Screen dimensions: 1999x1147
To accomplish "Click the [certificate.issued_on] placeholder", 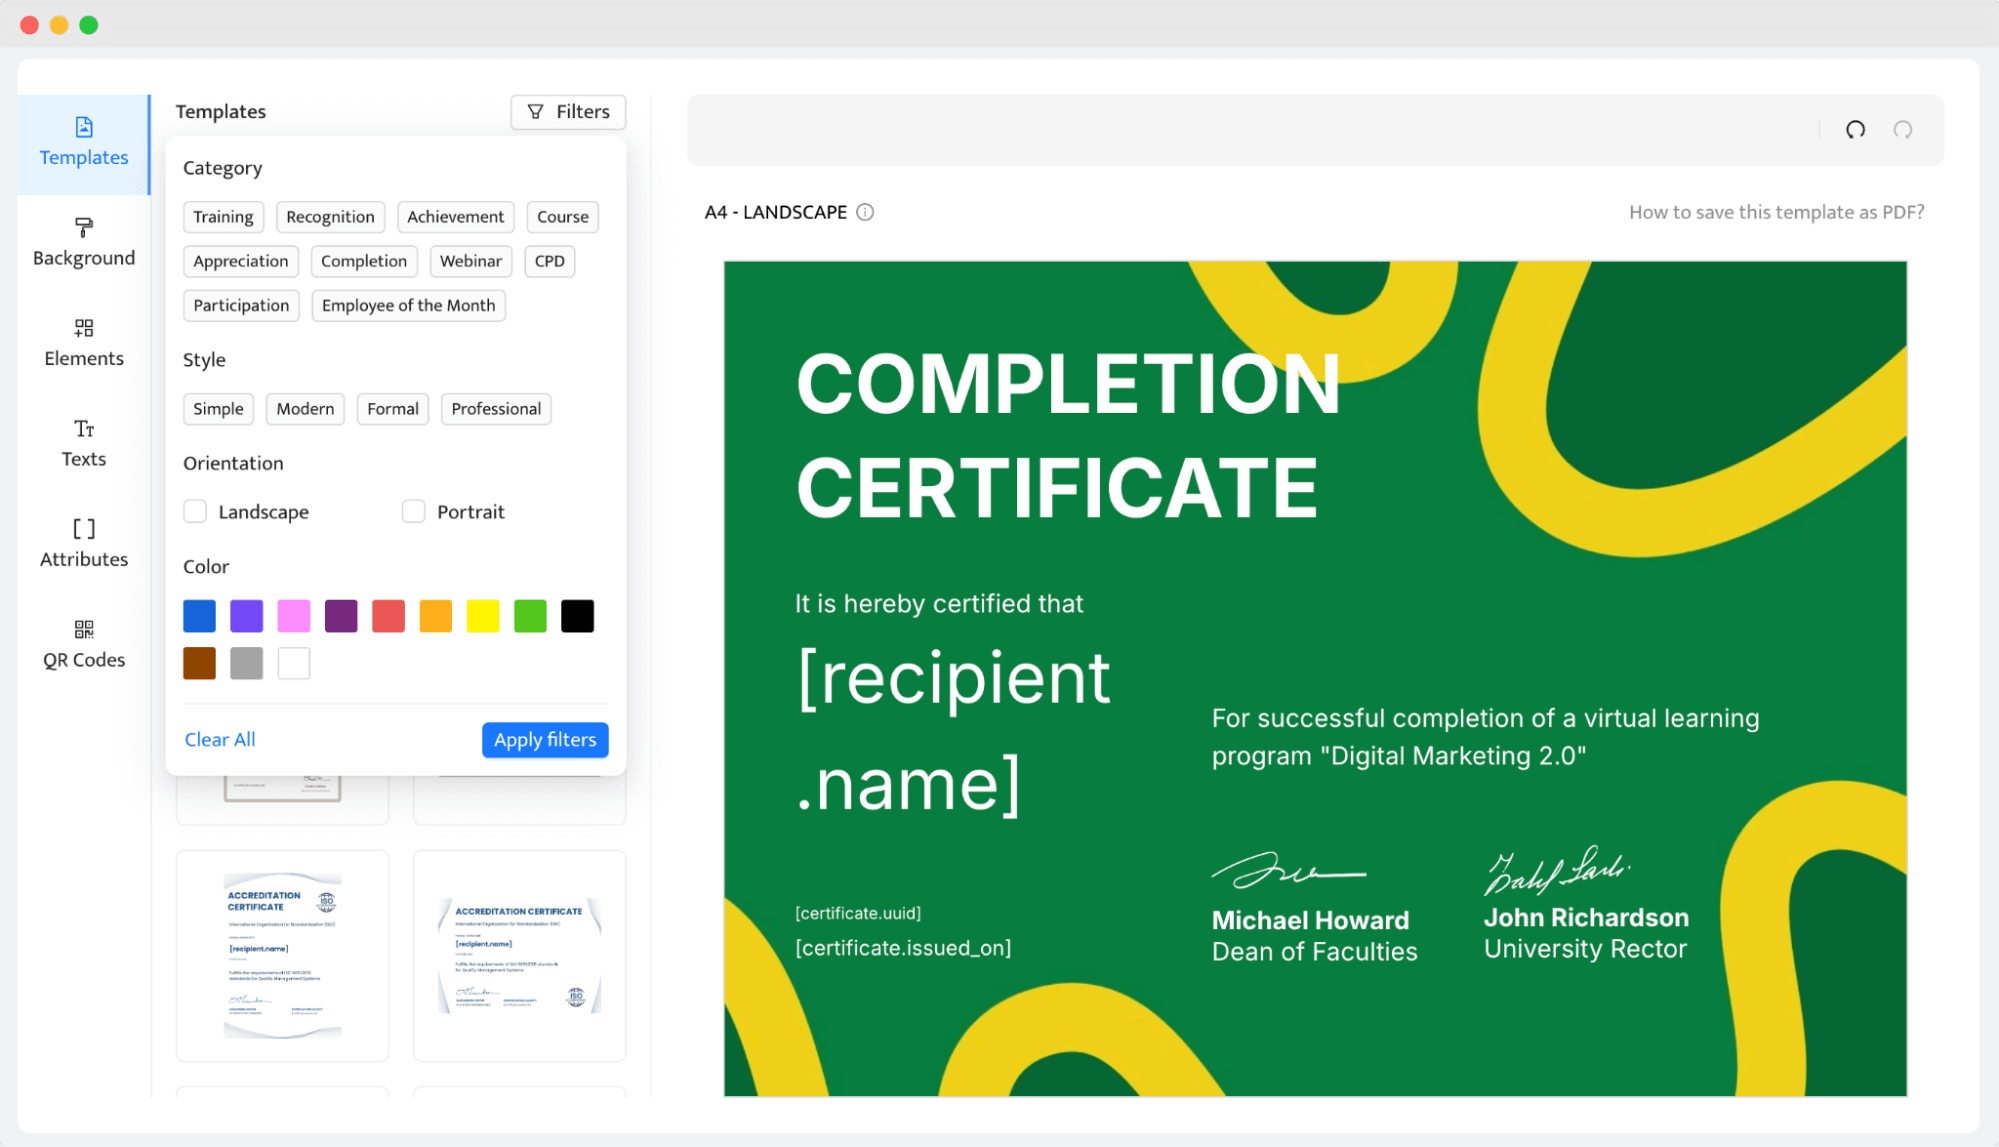I will (903, 948).
